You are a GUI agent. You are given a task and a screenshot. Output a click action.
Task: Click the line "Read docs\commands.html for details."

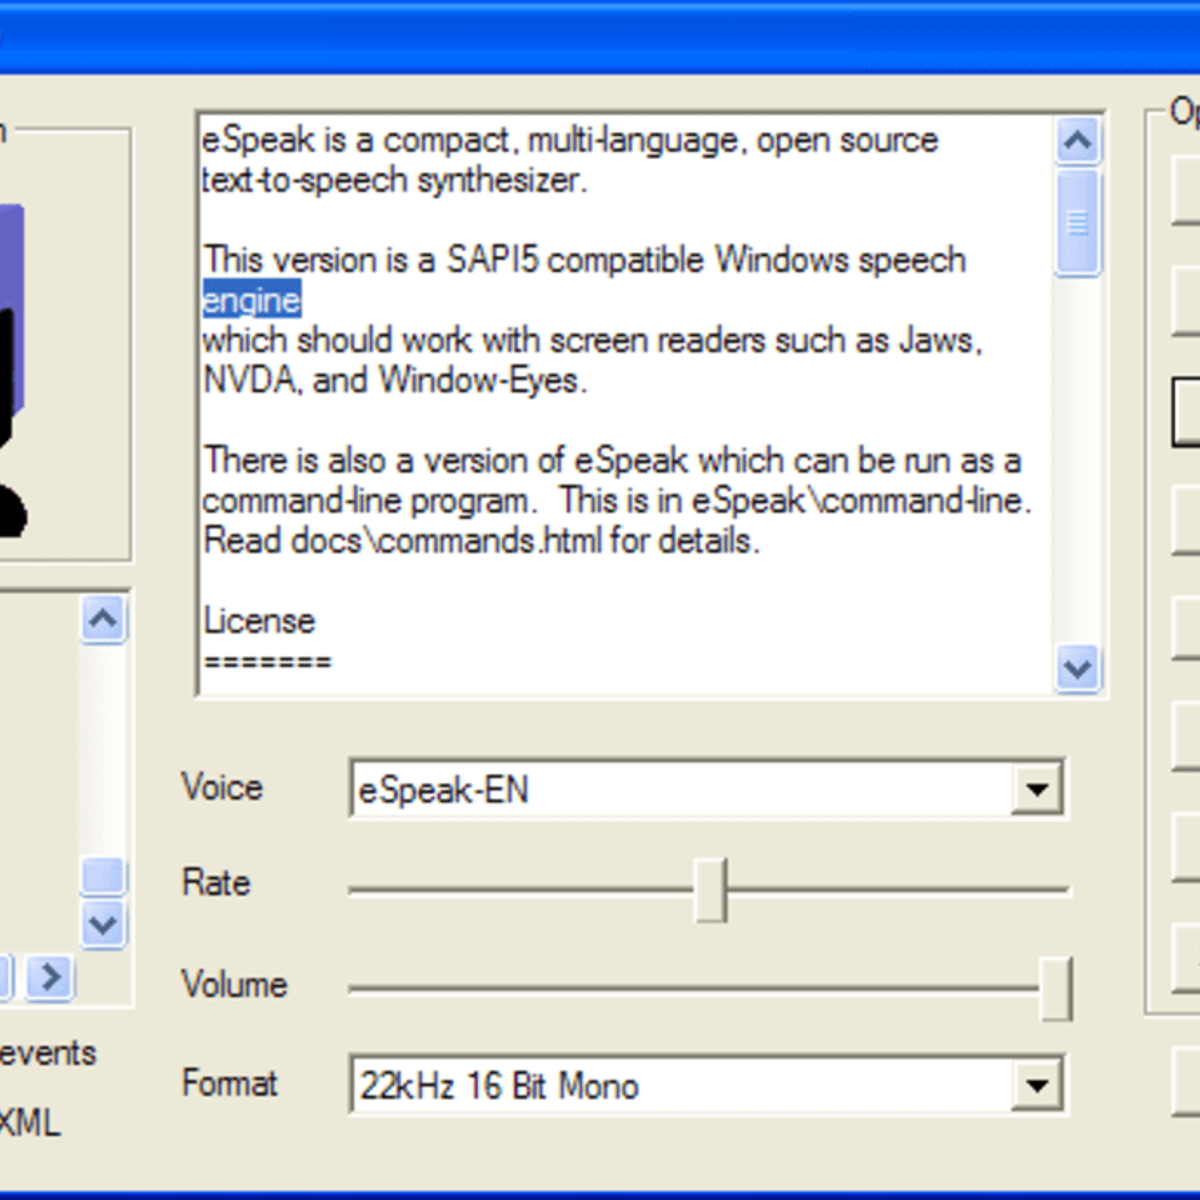point(481,541)
